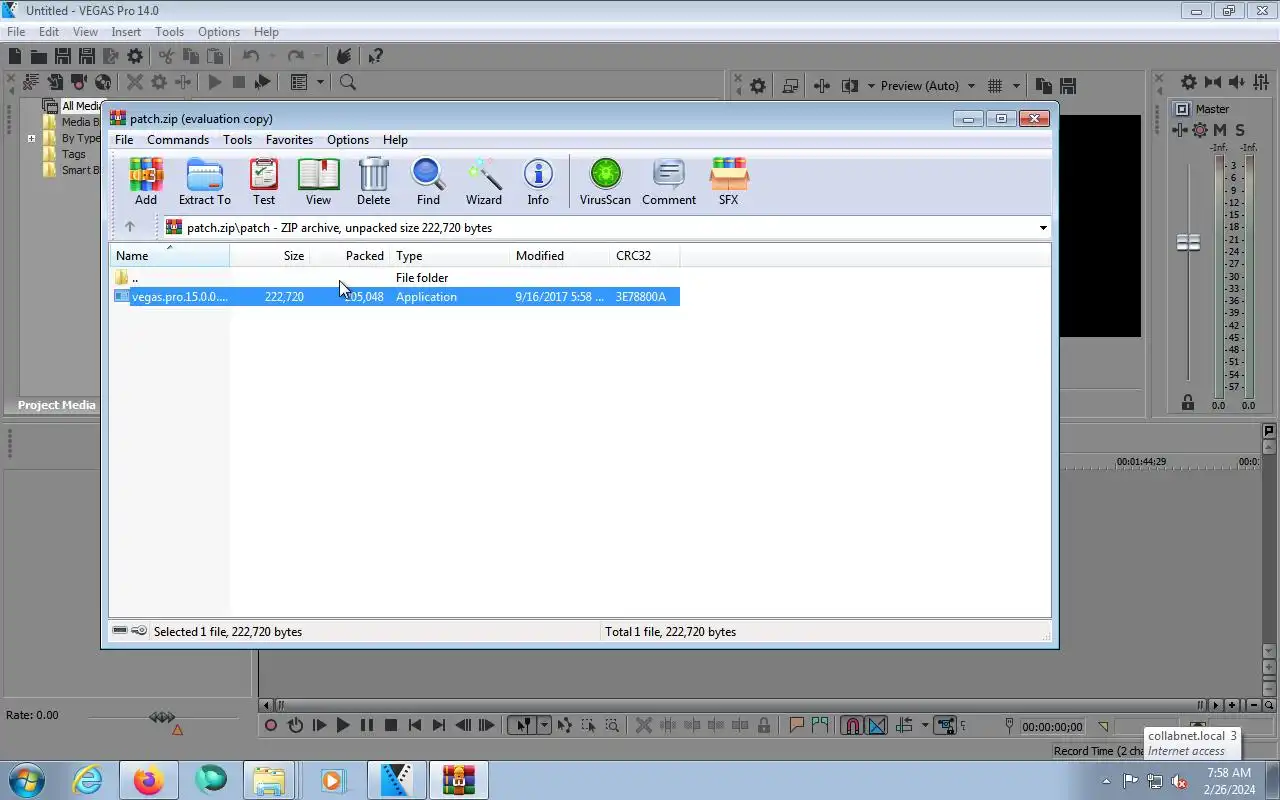The width and height of the screenshot is (1280, 800).
Task: Click Preview on external monitor icon
Action: 790,86
